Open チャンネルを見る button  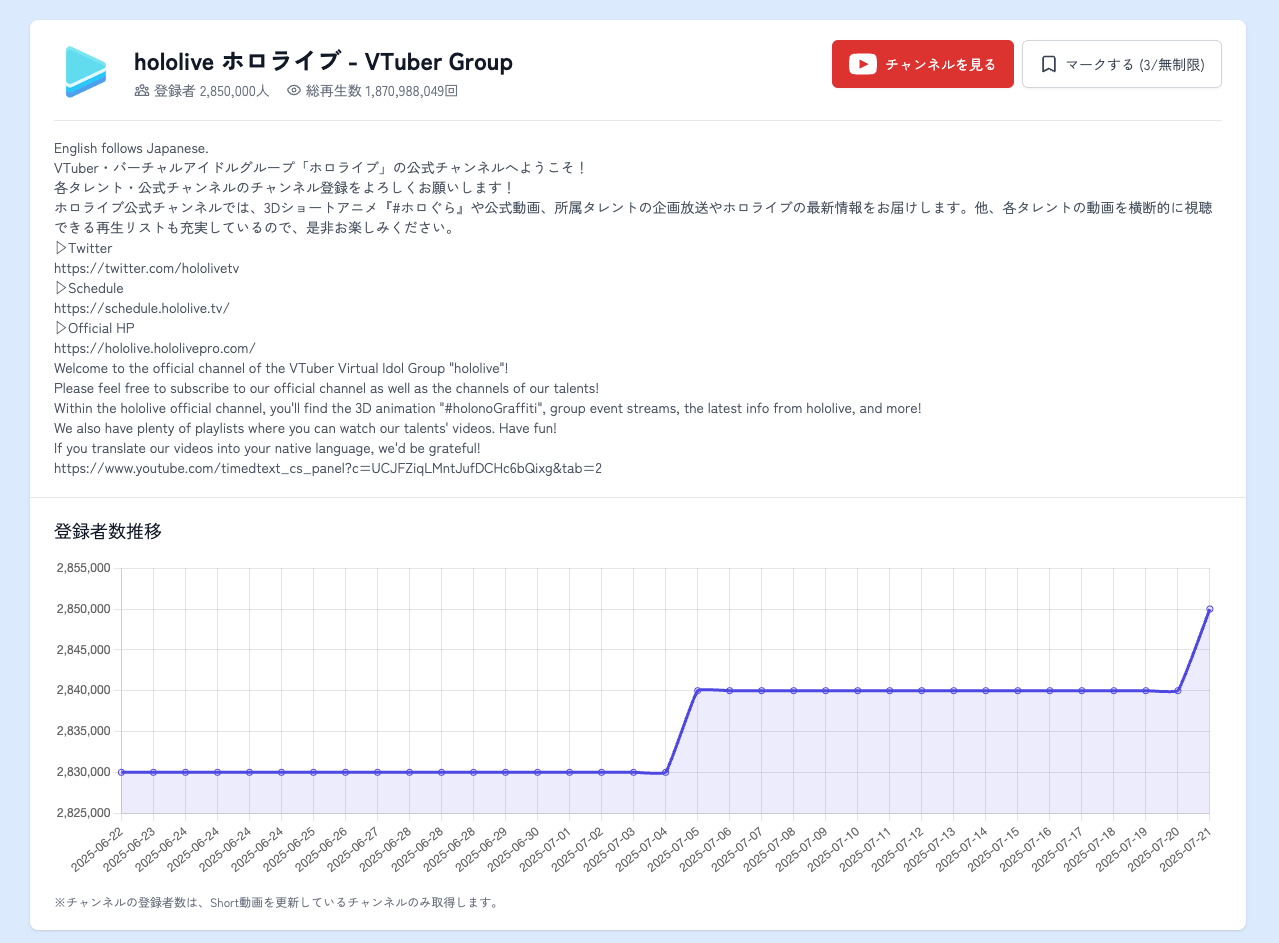(923, 64)
